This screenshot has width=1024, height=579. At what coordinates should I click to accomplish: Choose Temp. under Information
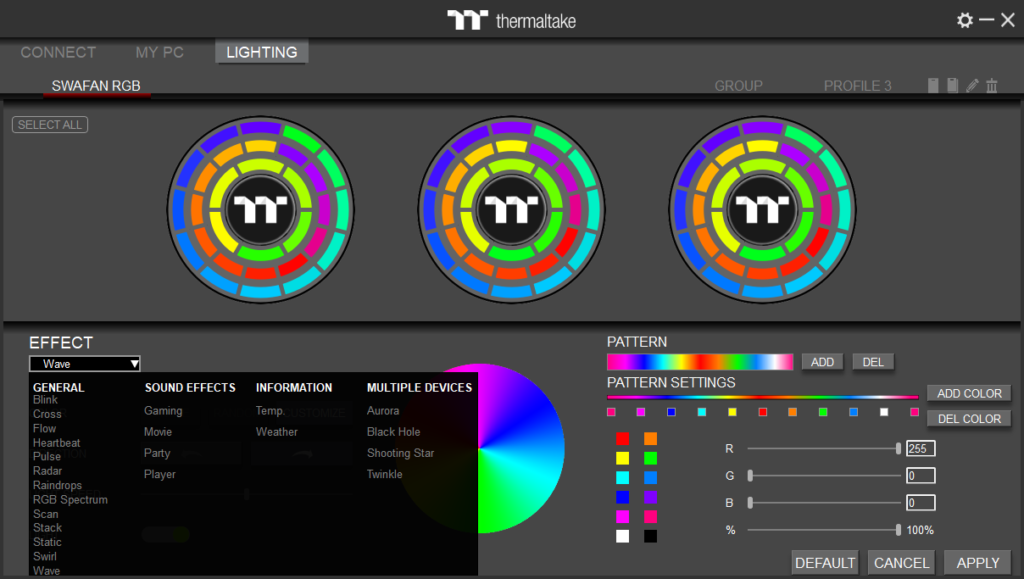click(270, 411)
